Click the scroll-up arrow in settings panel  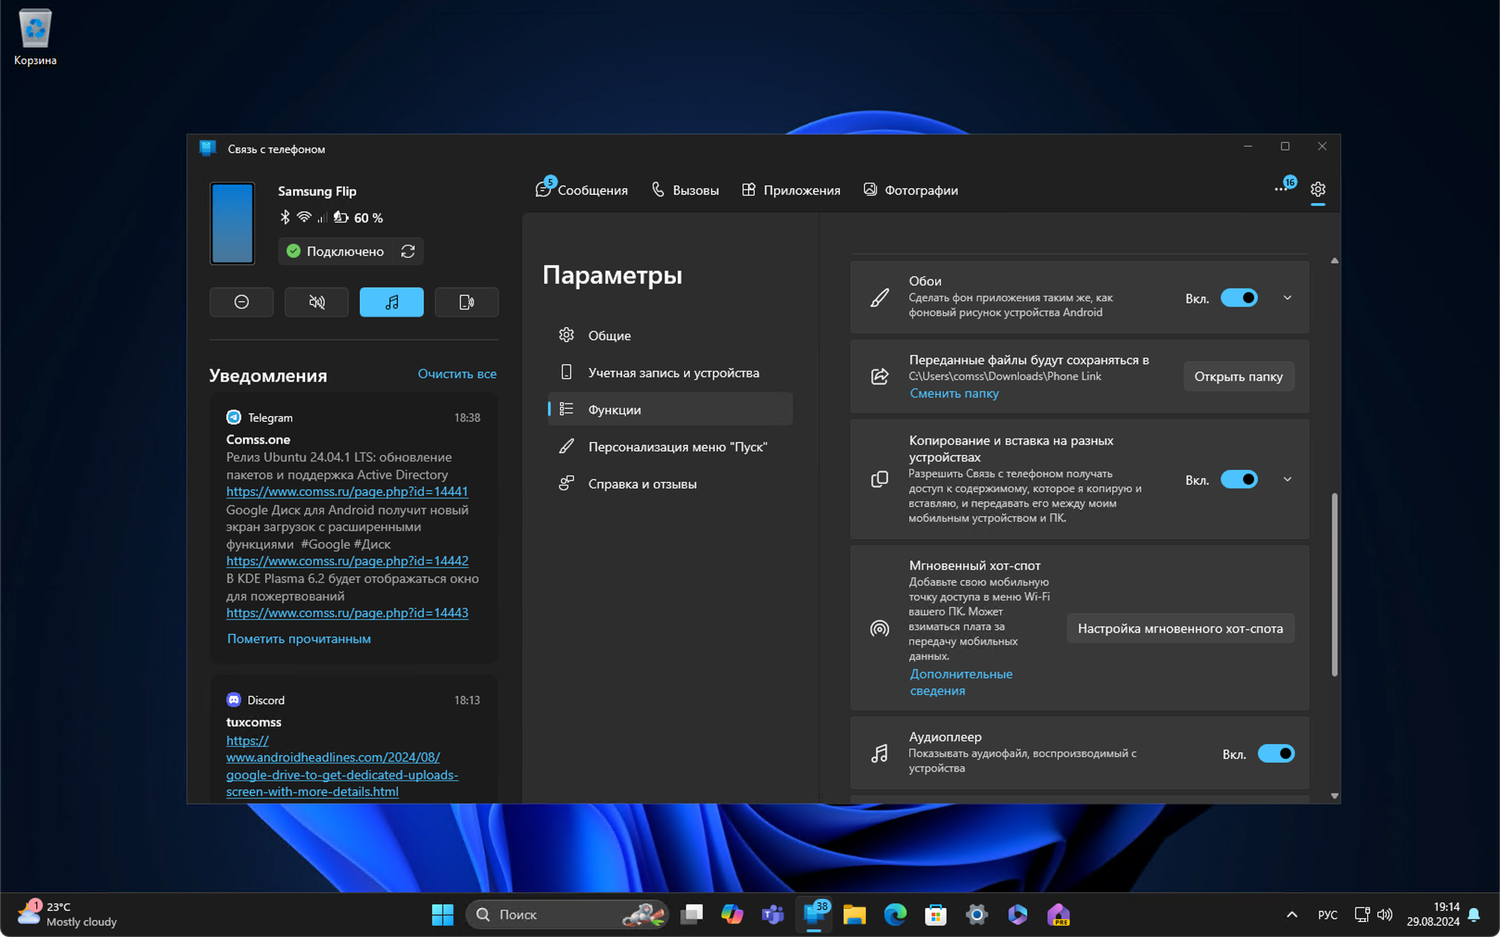(1334, 260)
